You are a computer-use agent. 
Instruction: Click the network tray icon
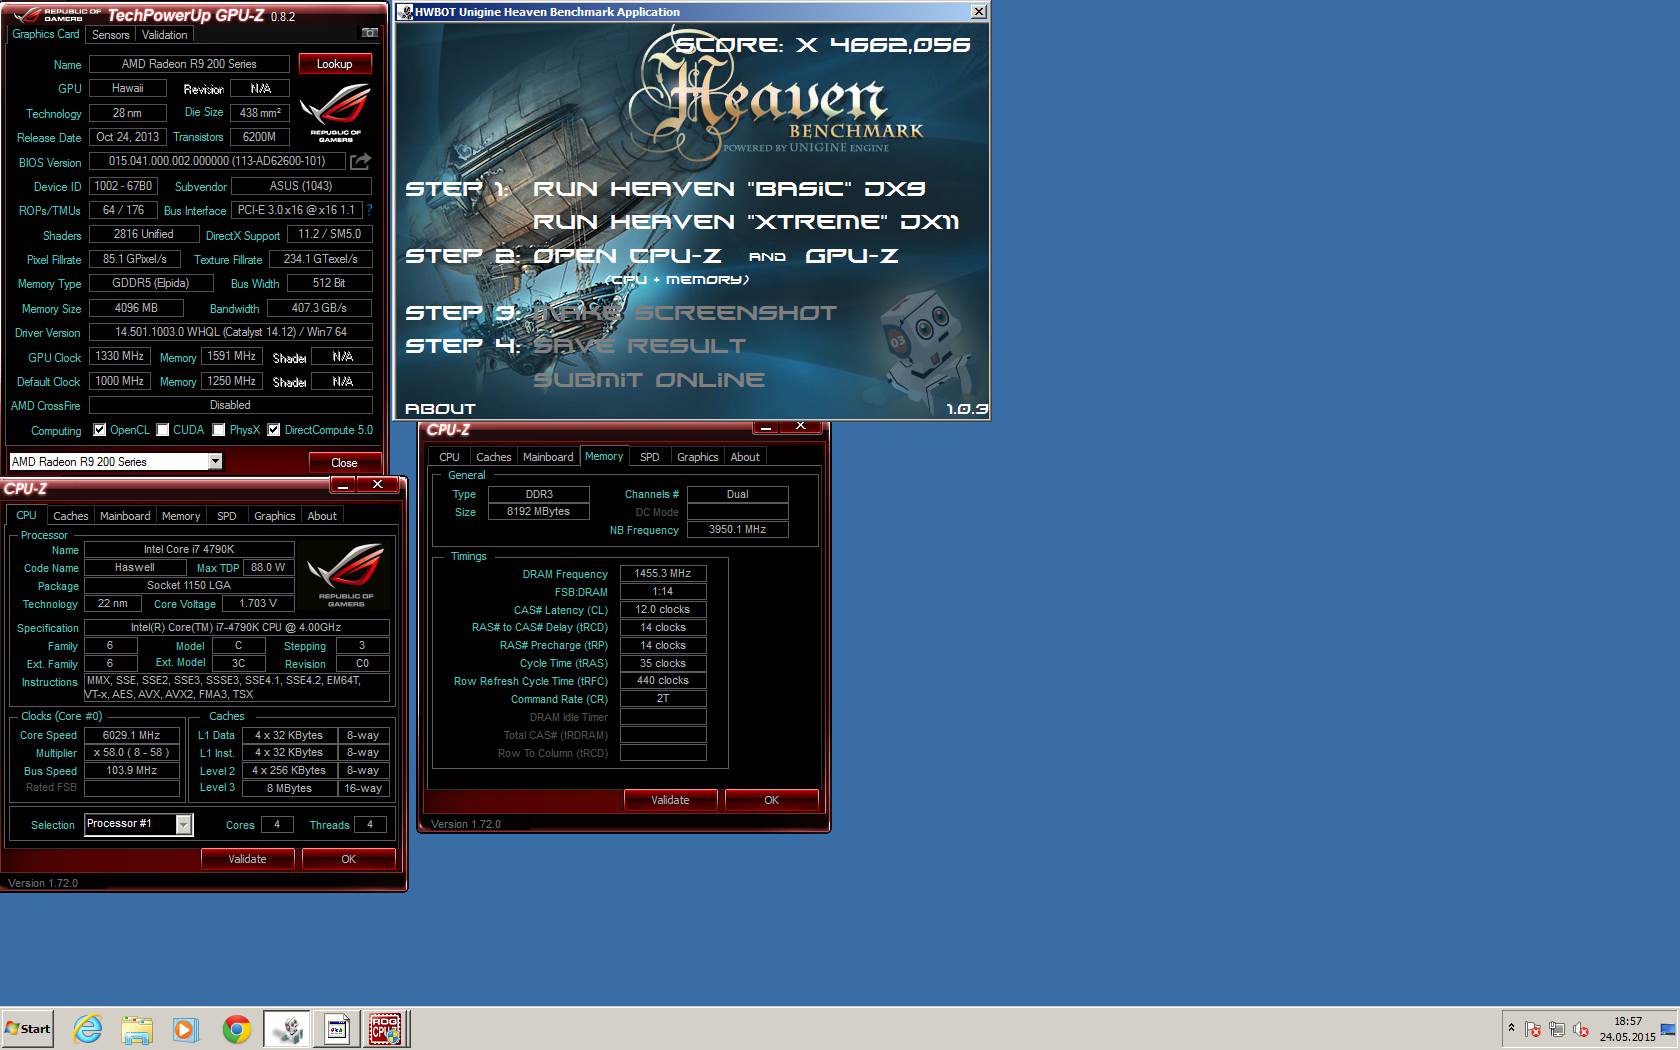[1557, 1029]
